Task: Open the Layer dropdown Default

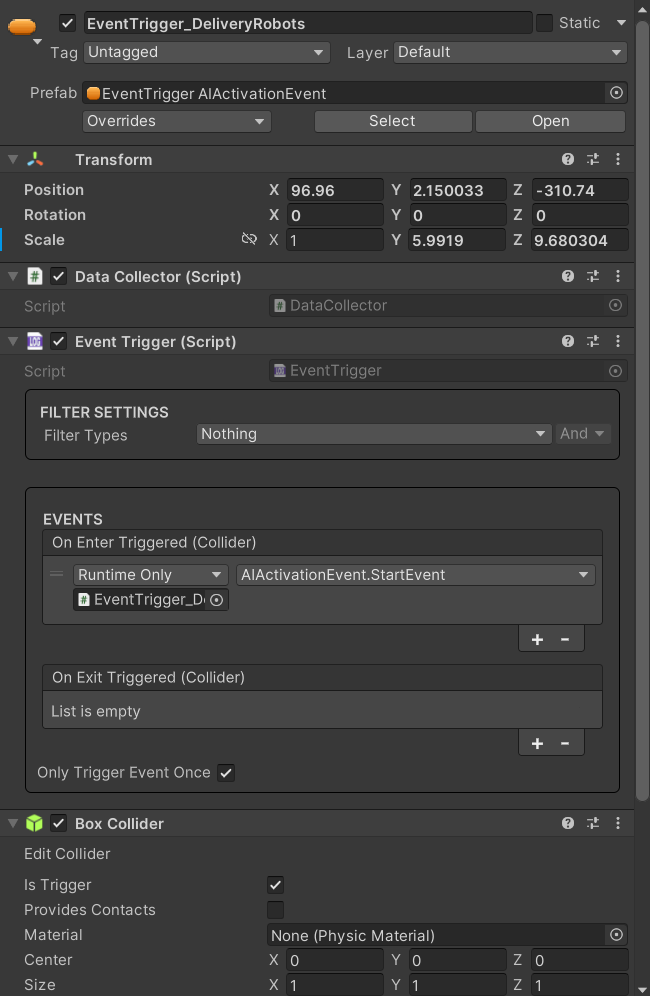Action: click(x=510, y=53)
